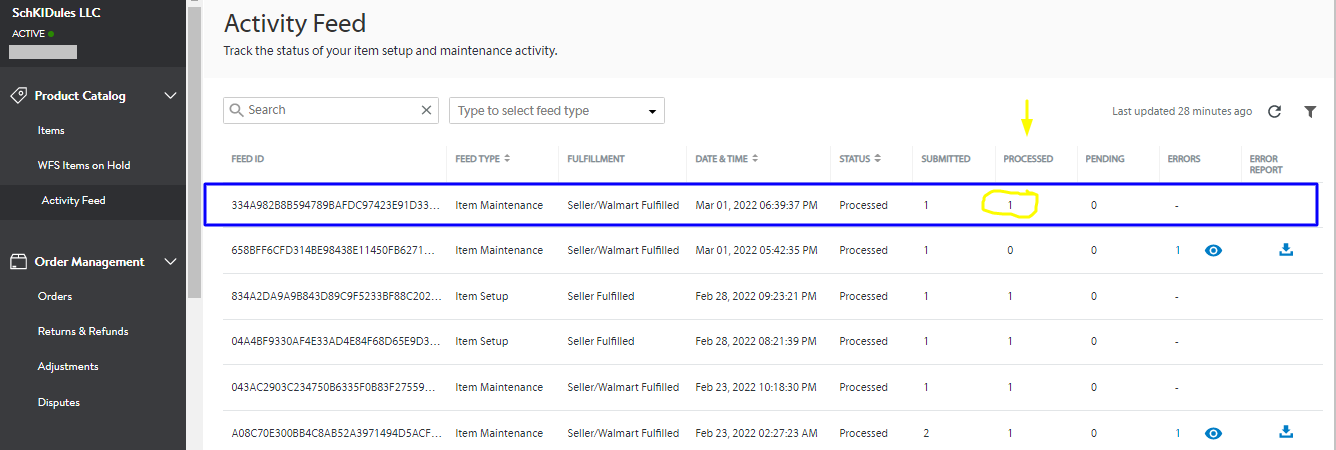The image size is (1336, 450).
Task: Collapse the Order Management section chevron
Action: tap(170, 262)
